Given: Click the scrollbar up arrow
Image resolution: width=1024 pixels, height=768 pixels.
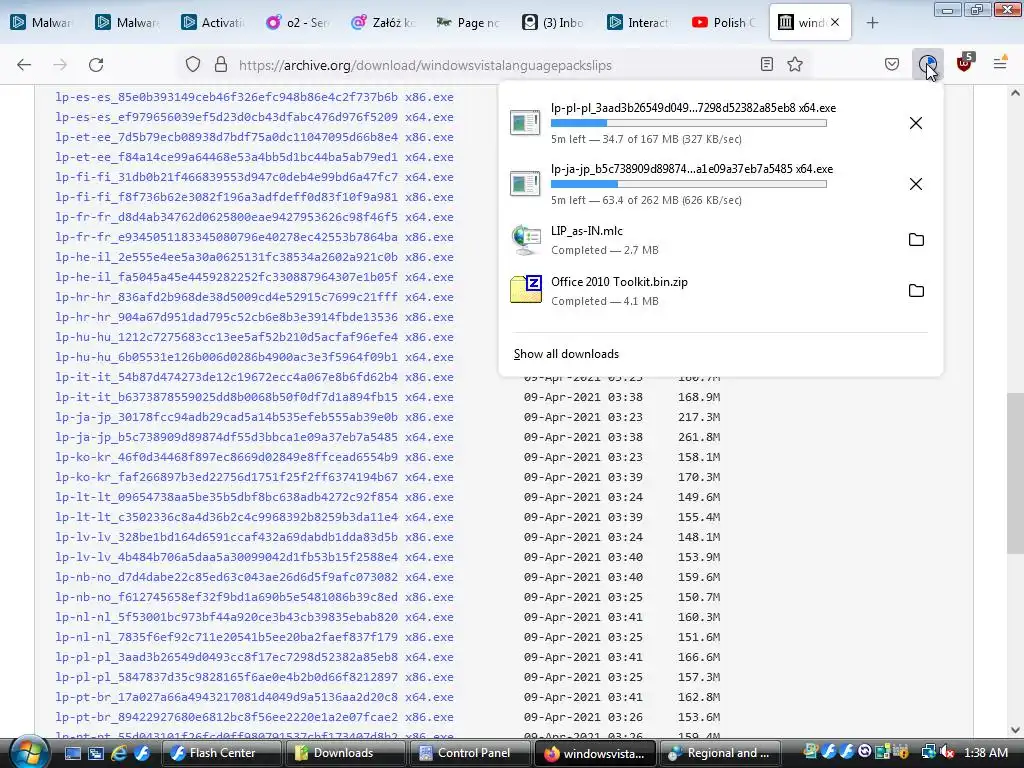Looking at the screenshot, I should click(1015, 93).
